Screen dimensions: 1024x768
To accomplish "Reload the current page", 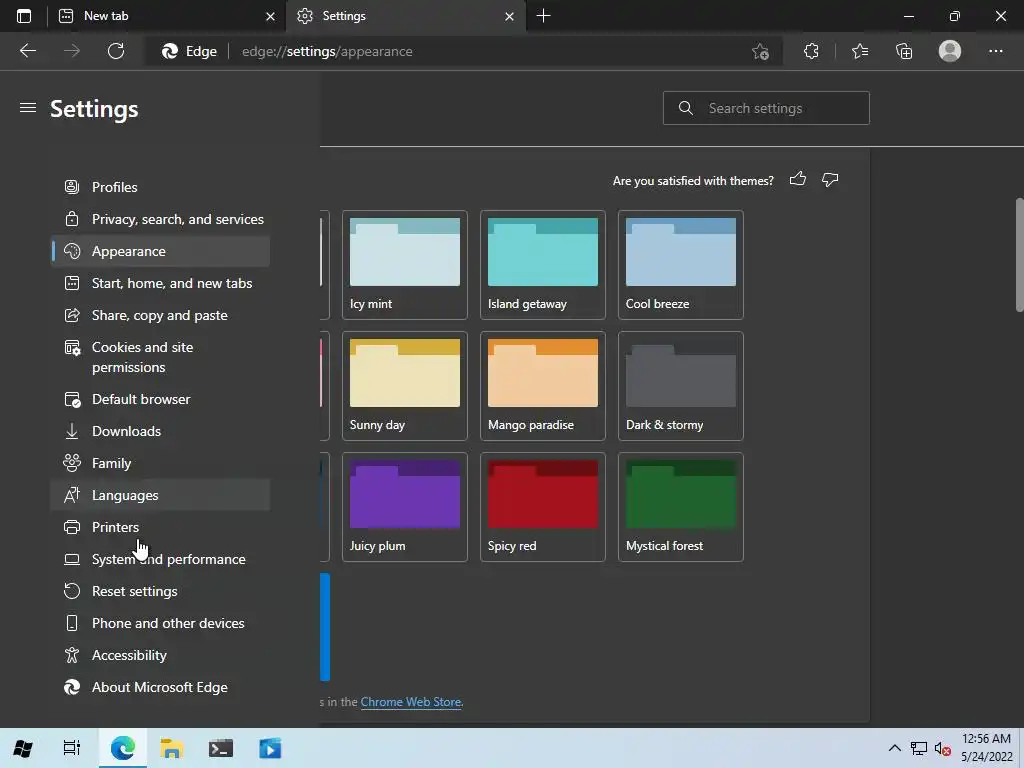I will 116,51.
